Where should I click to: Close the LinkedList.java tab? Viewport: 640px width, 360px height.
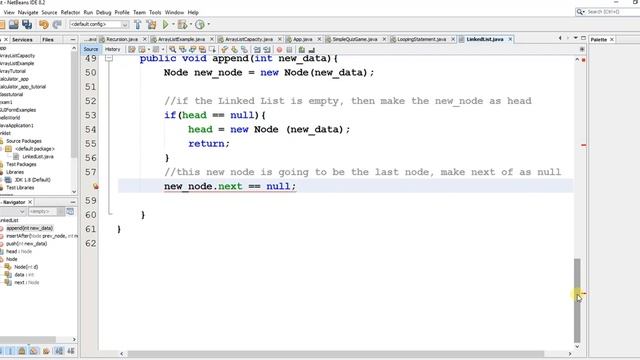[x=510, y=39]
